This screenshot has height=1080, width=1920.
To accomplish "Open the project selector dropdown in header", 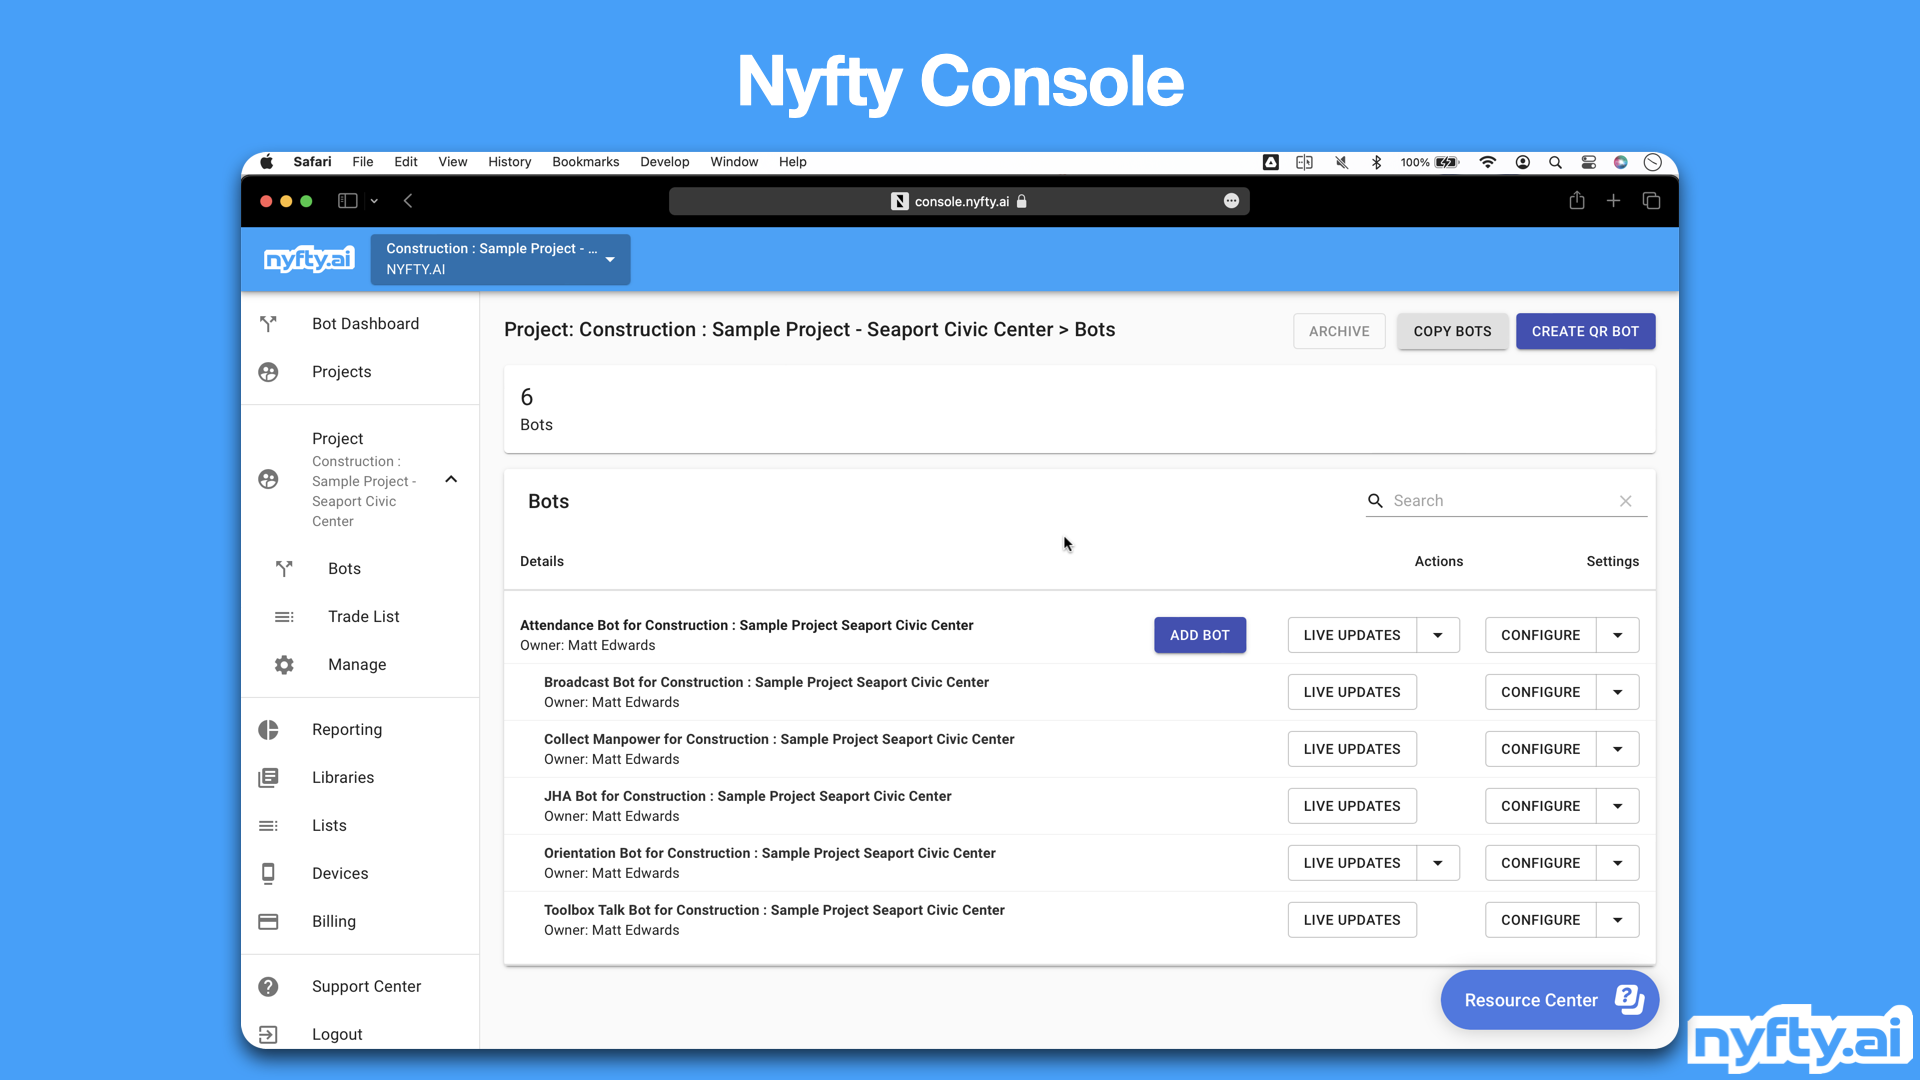I will pos(610,259).
